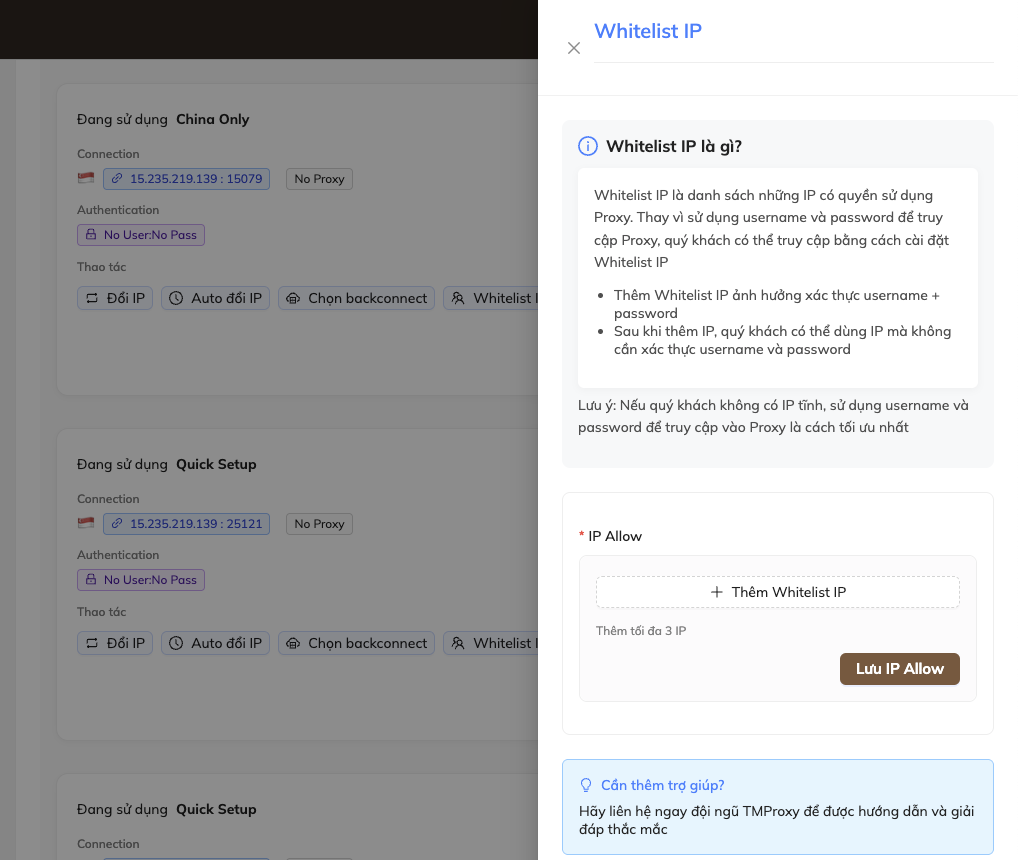Open Auto đổi IP for China Only
The image size is (1018, 860).
(215, 298)
